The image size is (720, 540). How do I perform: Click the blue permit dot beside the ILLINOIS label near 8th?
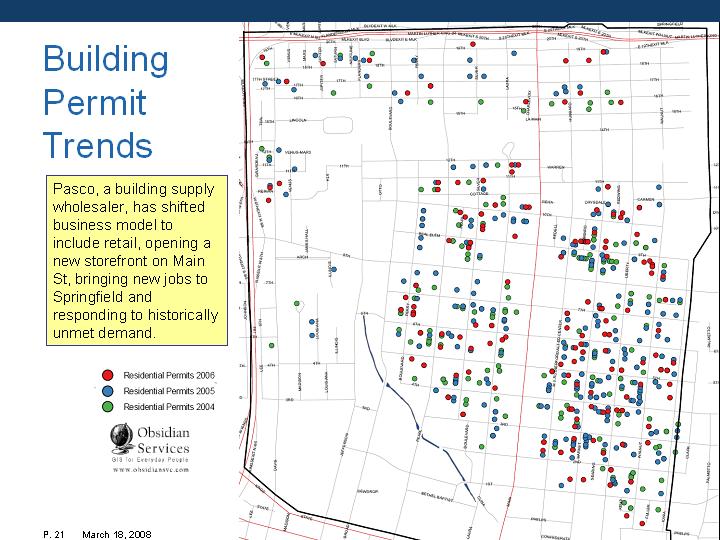tap(334, 269)
